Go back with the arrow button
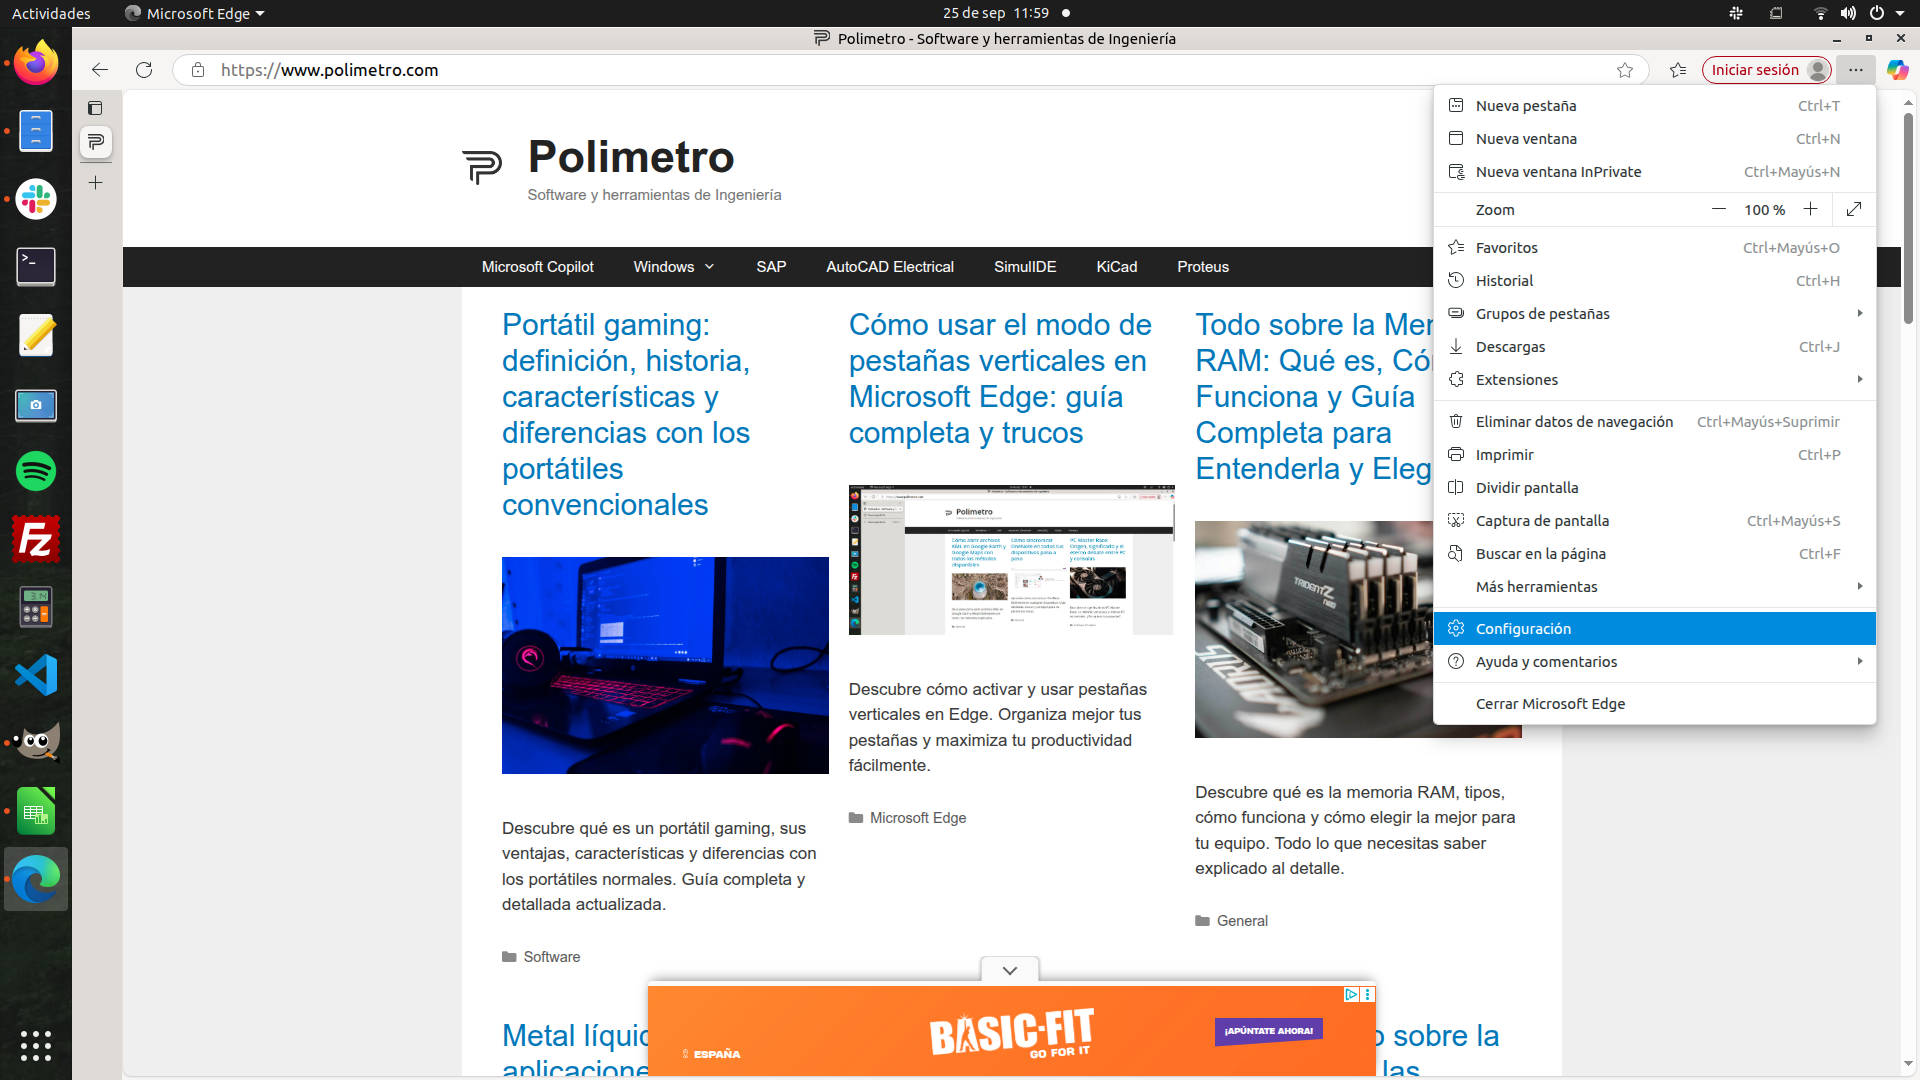 click(99, 70)
